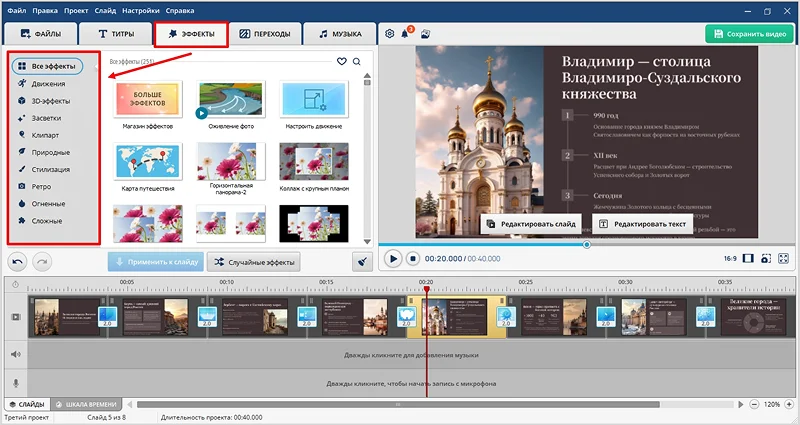
Task: Click the Случайные эффекты button
Action: click(251, 261)
